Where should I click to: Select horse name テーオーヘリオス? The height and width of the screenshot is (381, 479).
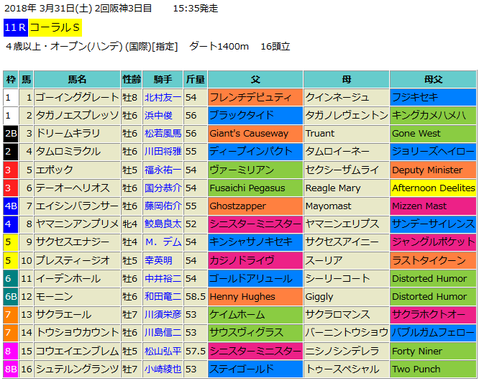[x=72, y=188]
